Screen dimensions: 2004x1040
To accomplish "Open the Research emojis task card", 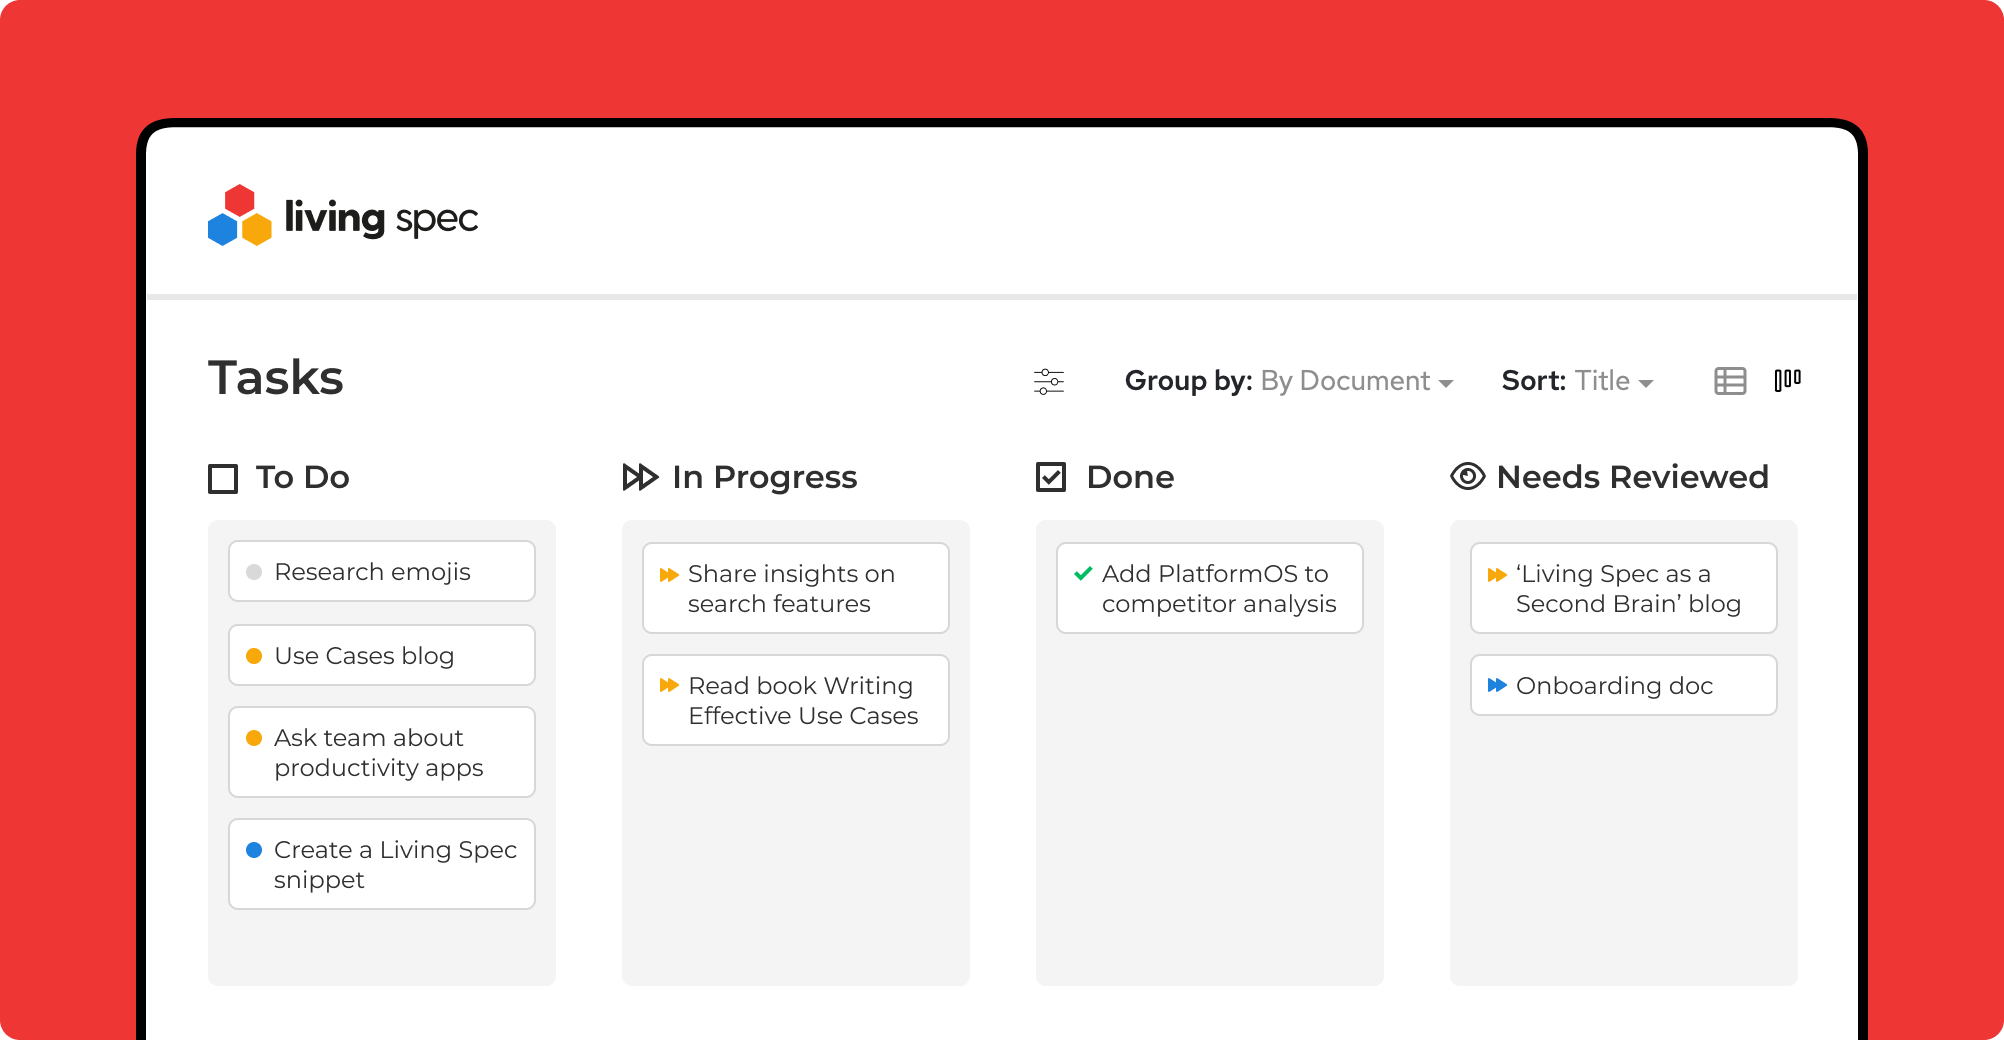I will pos(382,572).
